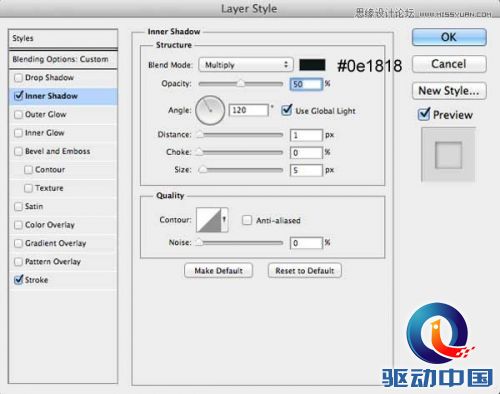The height and width of the screenshot is (394, 500).
Task: Enable the Color Overlay checkbox
Action: click(x=18, y=225)
